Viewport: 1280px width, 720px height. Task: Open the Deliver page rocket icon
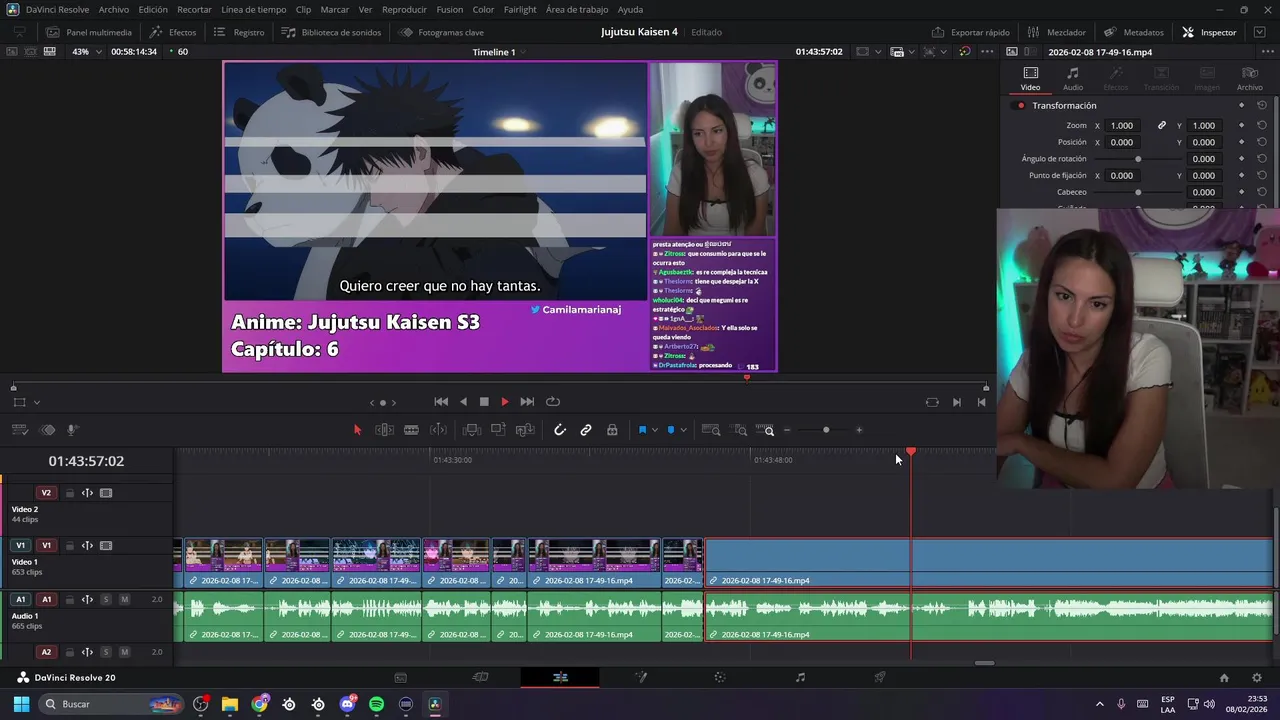click(x=880, y=677)
